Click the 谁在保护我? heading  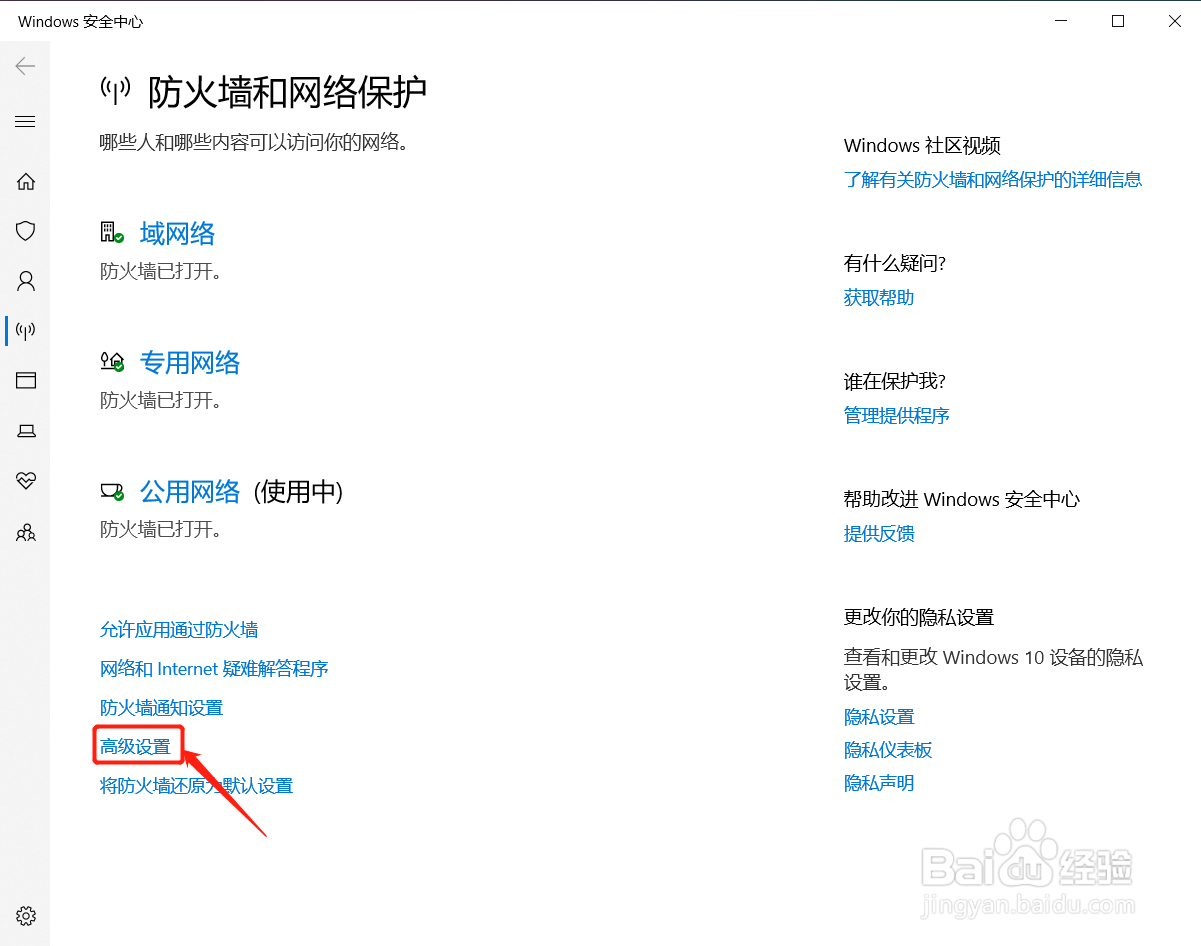pyautogui.click(x=895, y=381)
